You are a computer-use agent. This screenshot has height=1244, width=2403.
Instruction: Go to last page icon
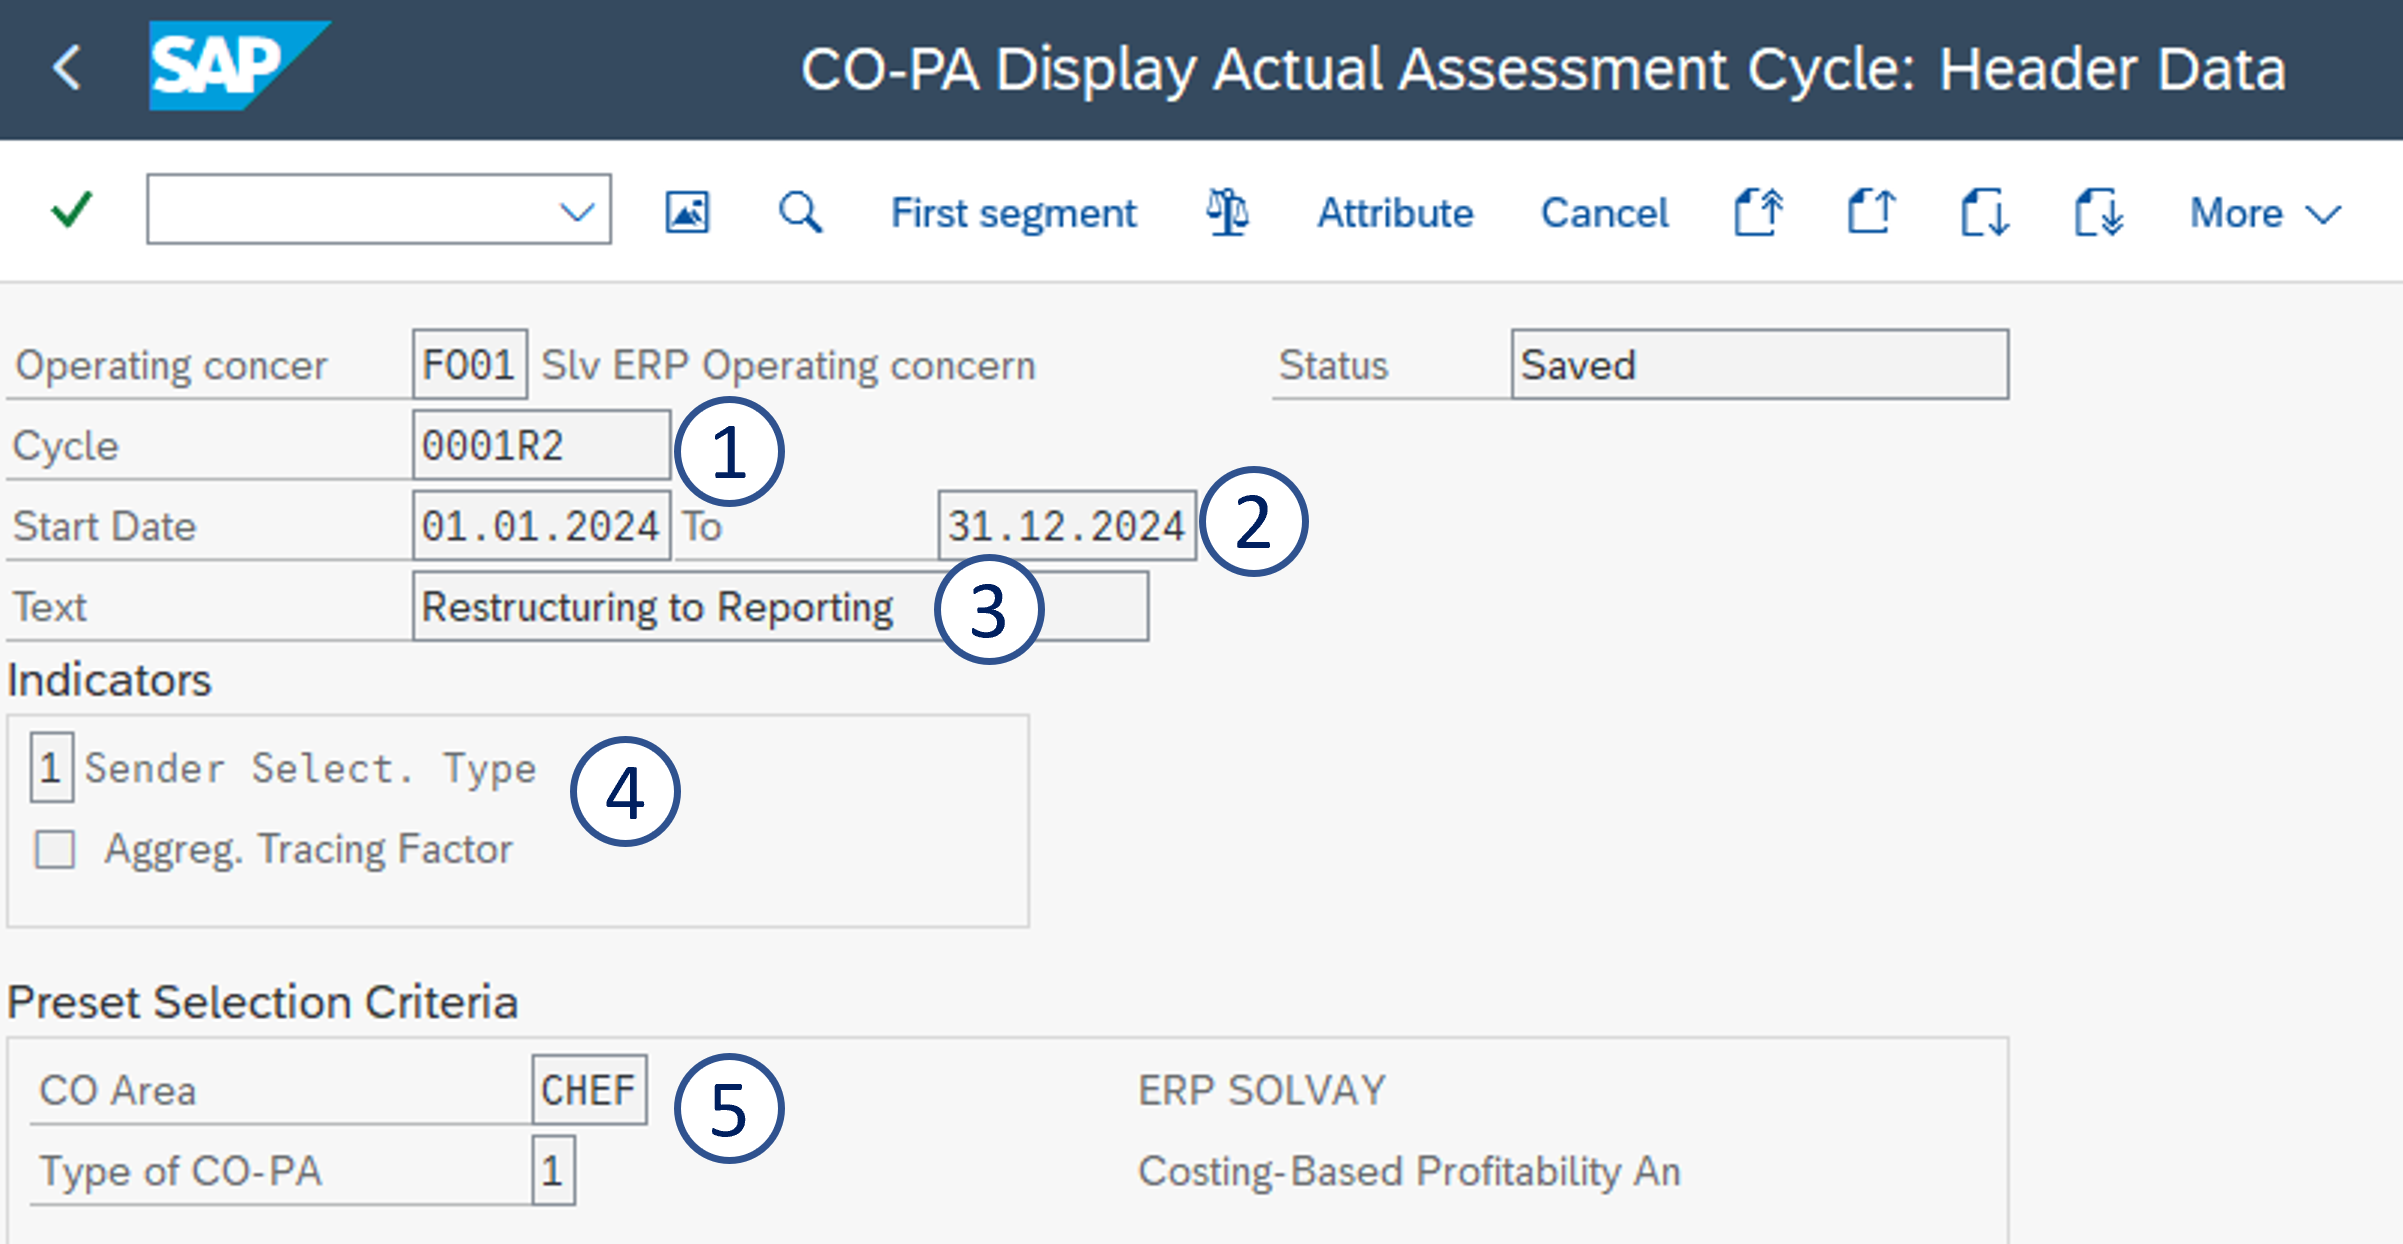point(2098,212)
